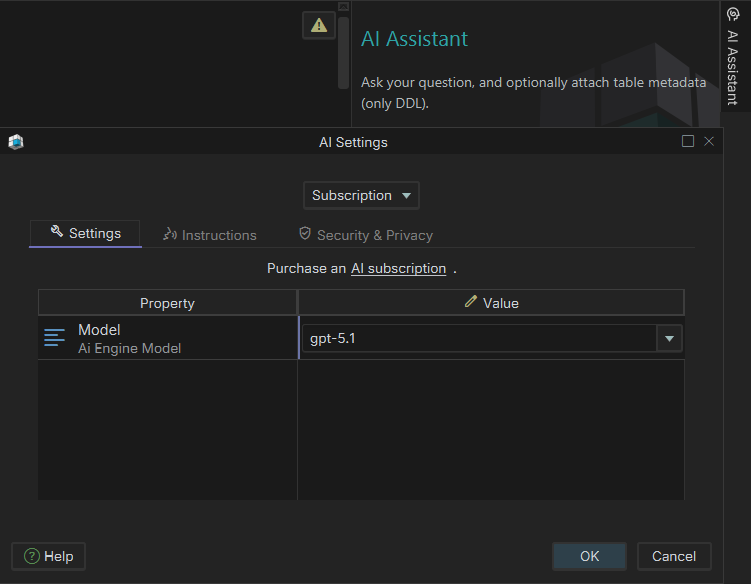Dismiss the dialog with Cancel
The width and height of the screenshot is (751, 584).
click(x=674, y=556)
